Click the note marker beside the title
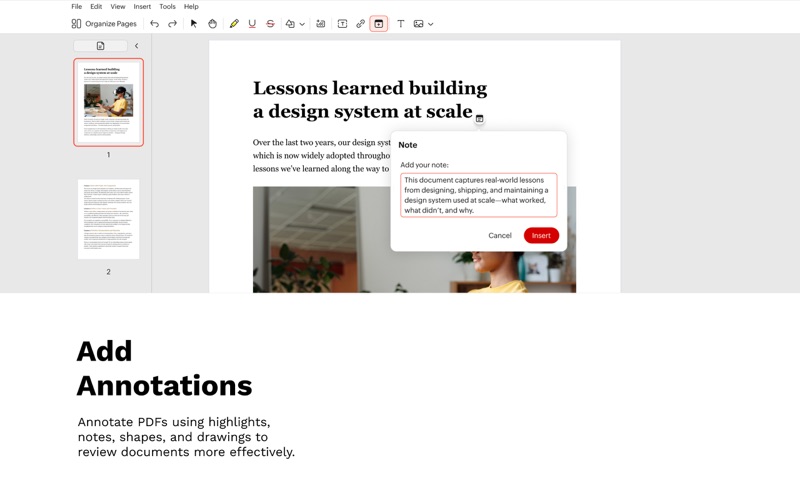The image size is (800, 500). pyautogui.click(x=480, y=119)
